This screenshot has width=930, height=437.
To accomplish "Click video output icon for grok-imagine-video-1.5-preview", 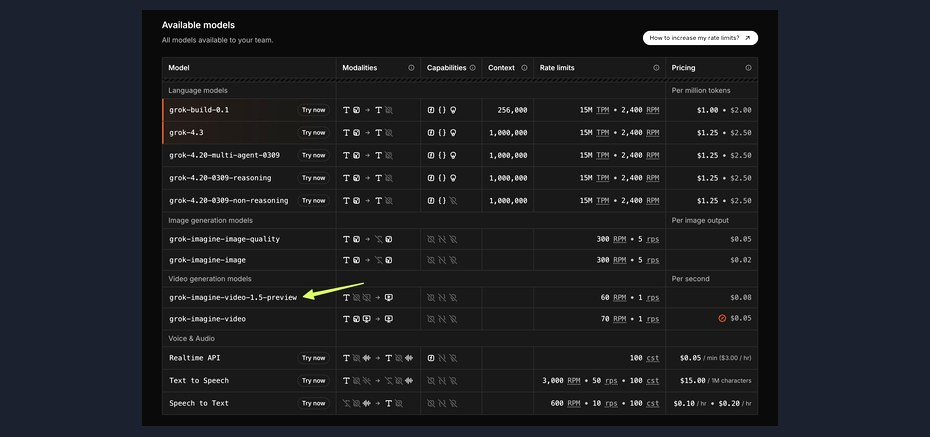I will point(389,298).
